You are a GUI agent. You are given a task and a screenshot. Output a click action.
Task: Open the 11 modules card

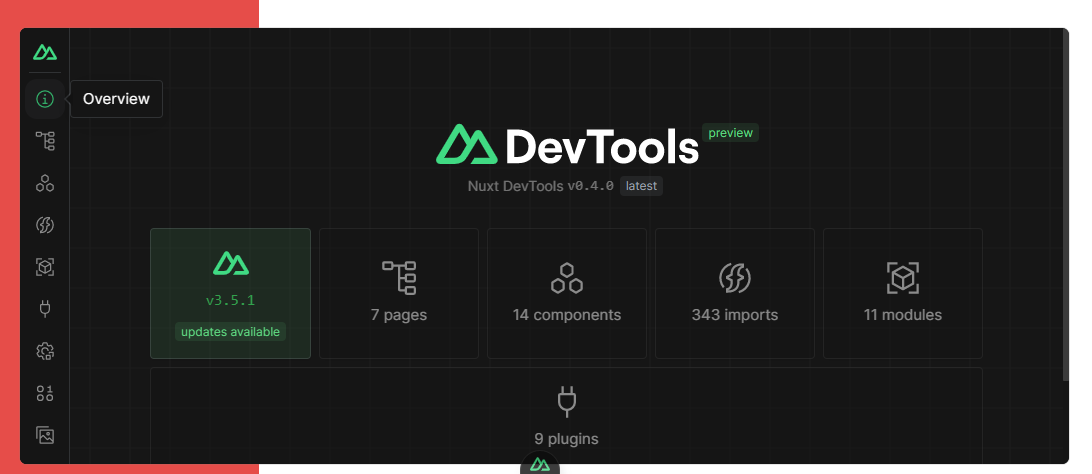(903, 294)
